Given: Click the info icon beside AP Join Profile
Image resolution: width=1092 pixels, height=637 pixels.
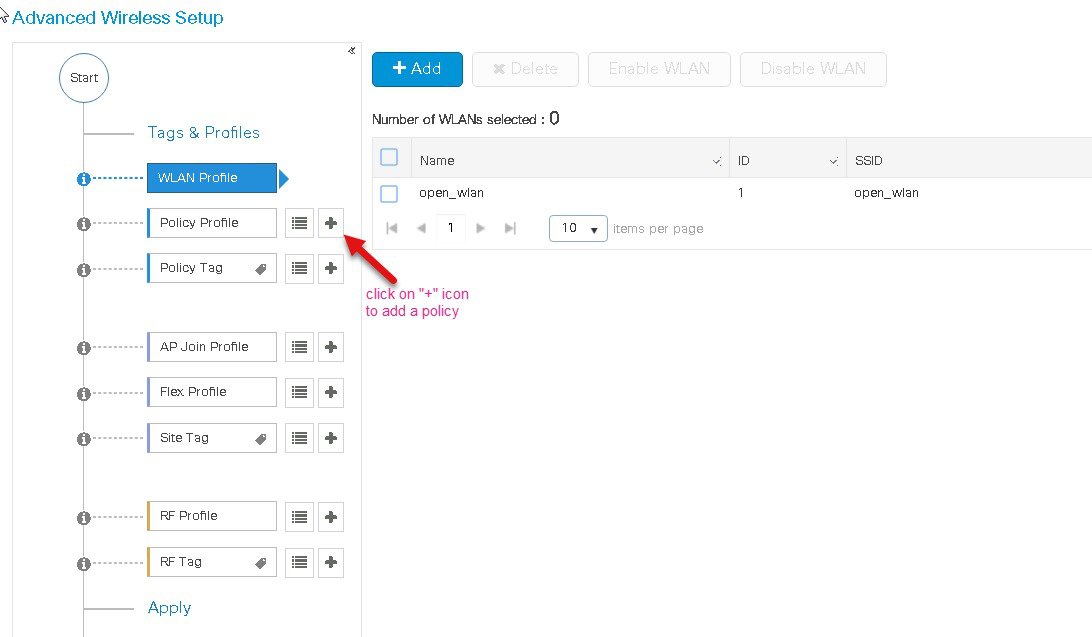Looking at the screenshot, I should point(84,347).
